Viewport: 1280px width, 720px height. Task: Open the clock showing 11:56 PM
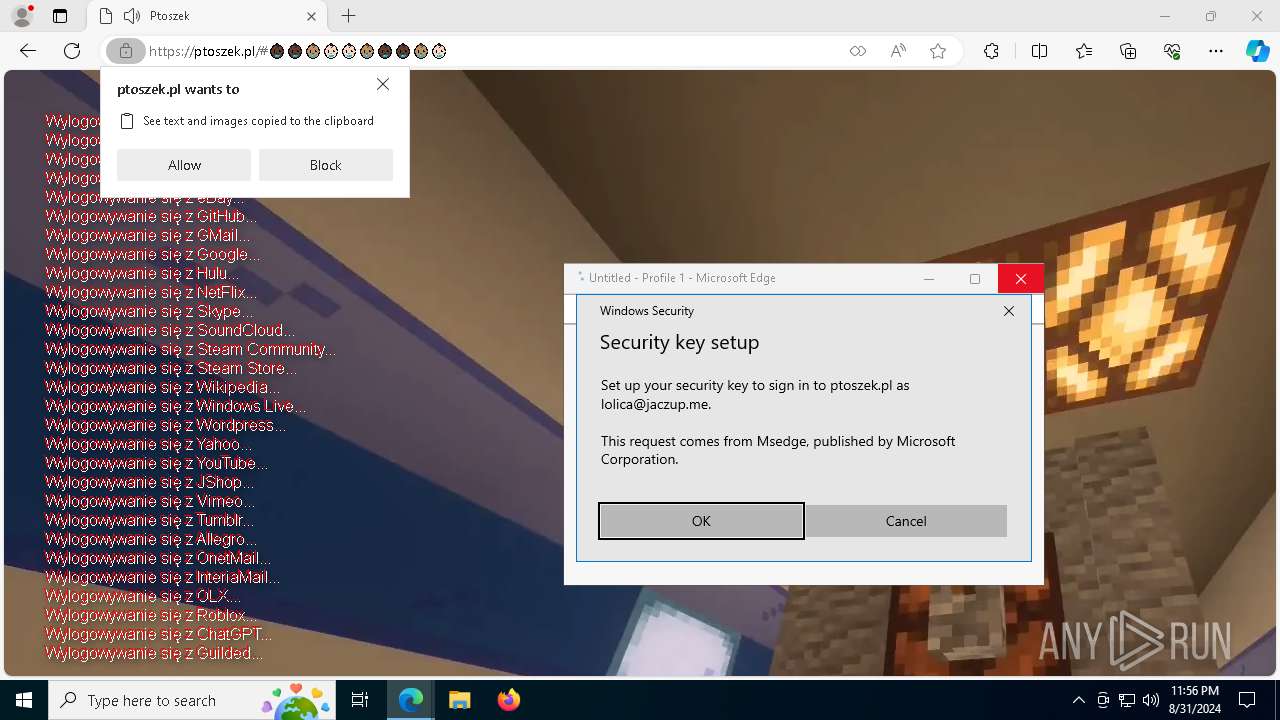[1194, 700]
